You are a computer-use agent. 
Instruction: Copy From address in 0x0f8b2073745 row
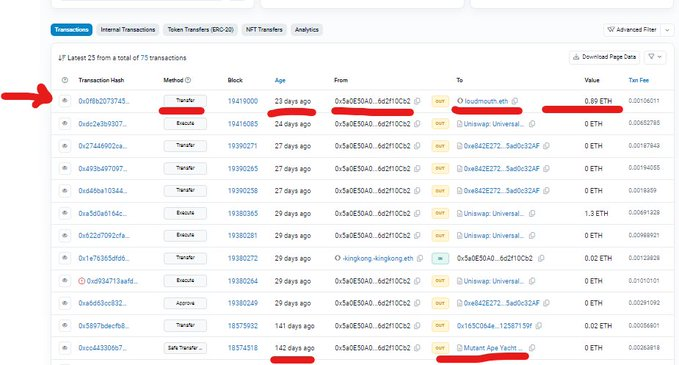[417, 101]
